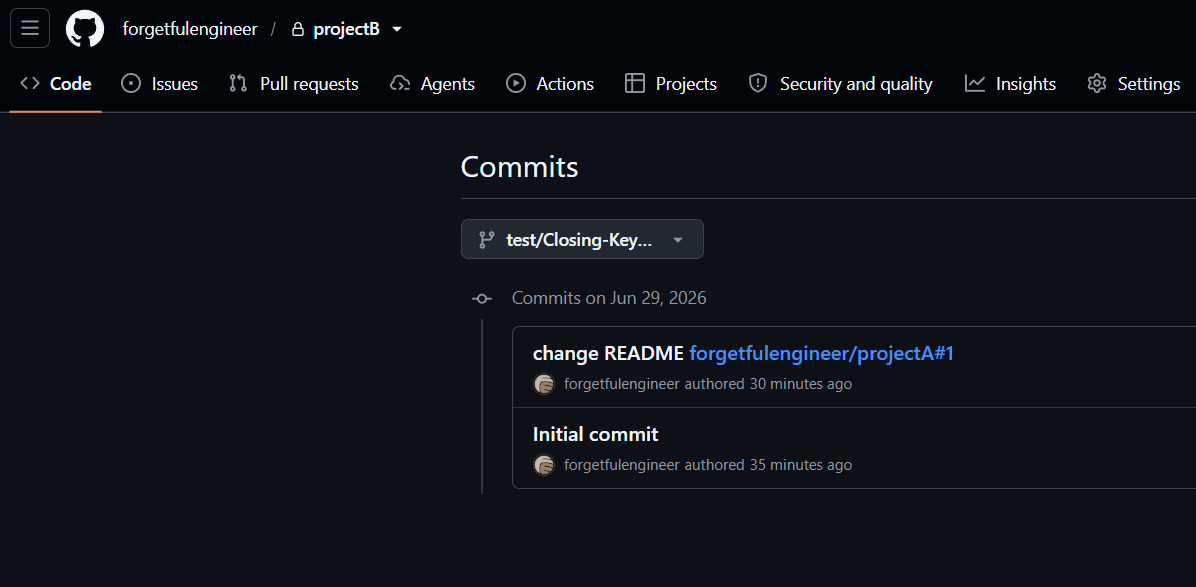This screenshot has width=1196, height=587.
Task: Click the Insights graph icon
Action: pyautogui.click(x=975, y=84)
